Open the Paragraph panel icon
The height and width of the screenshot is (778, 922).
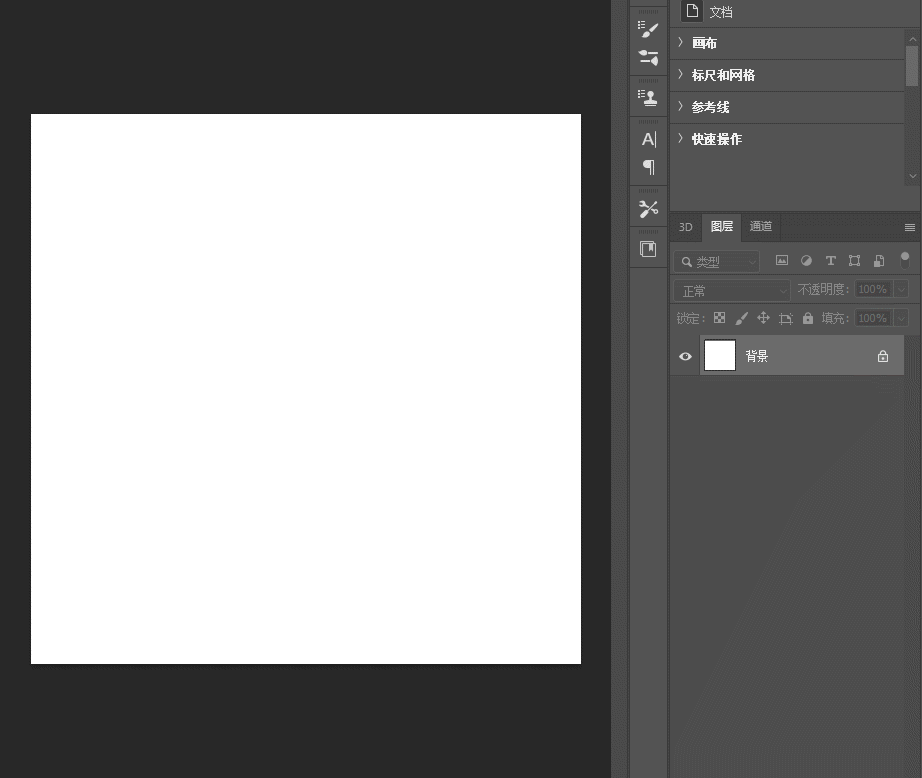point(649,168)
